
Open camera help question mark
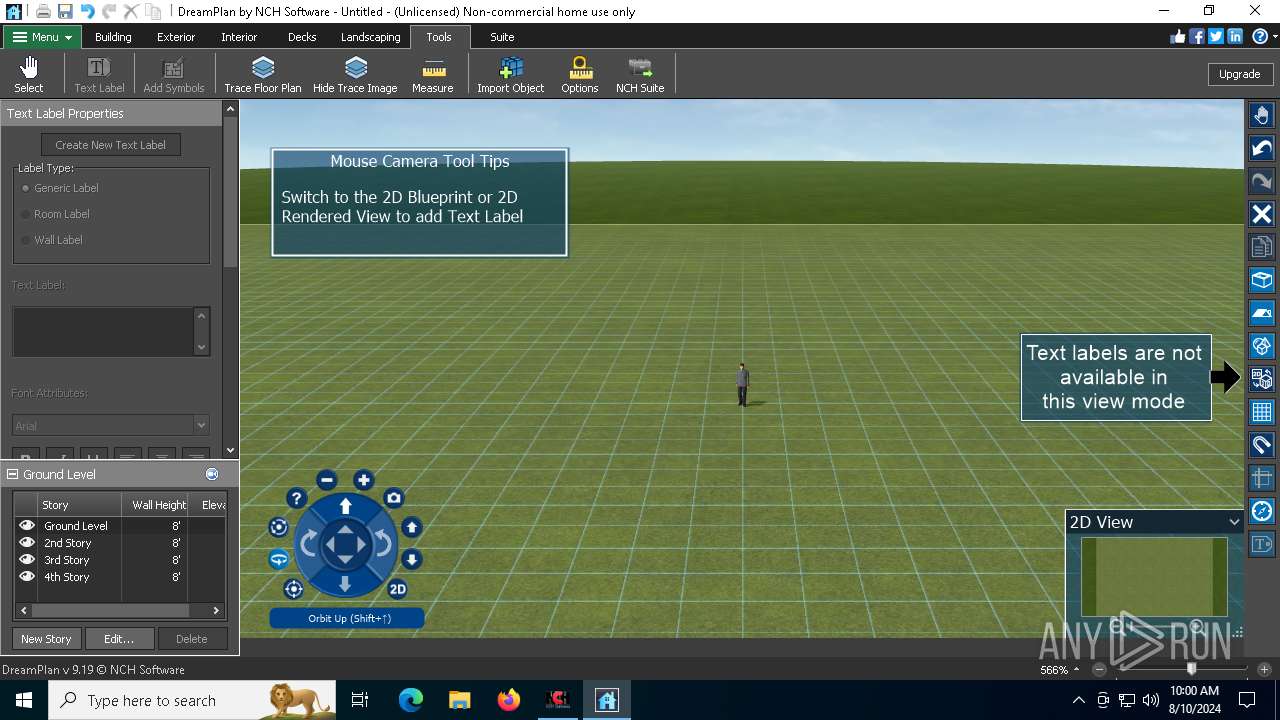point(296,498)
